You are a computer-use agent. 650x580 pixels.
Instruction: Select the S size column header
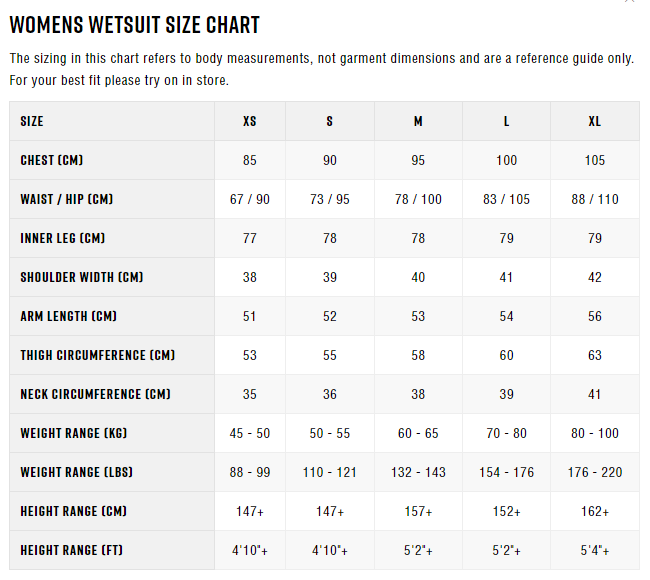point(330,121)
